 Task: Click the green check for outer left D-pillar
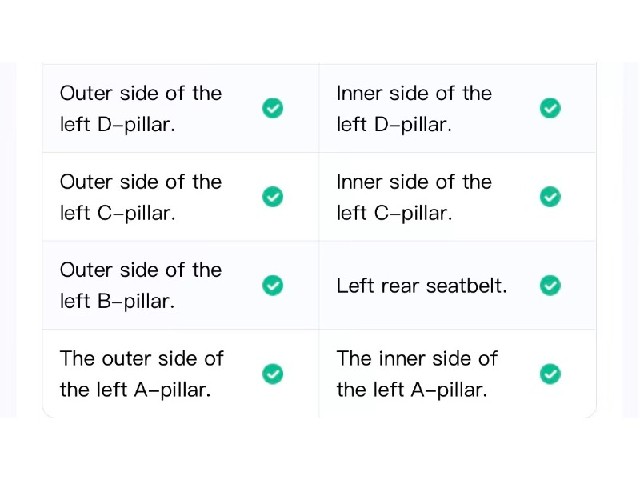(272, 108)
